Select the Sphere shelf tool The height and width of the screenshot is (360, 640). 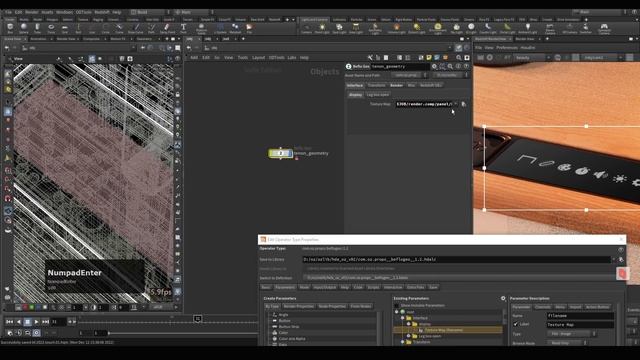tap(24, 28)
